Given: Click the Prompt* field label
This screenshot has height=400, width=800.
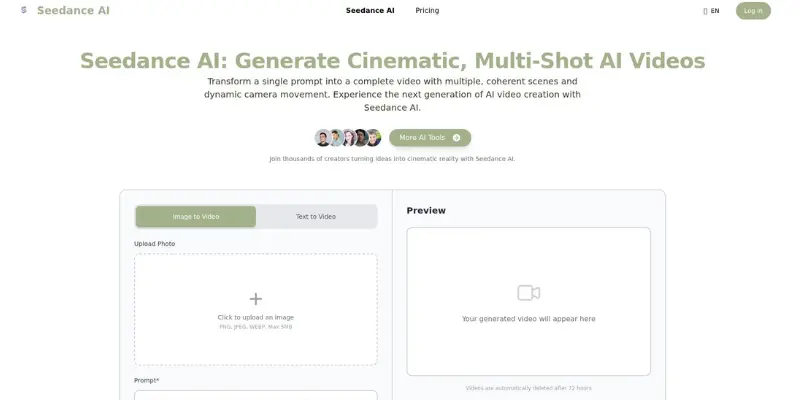Looking at the screenshot, I should coord(147,381).
